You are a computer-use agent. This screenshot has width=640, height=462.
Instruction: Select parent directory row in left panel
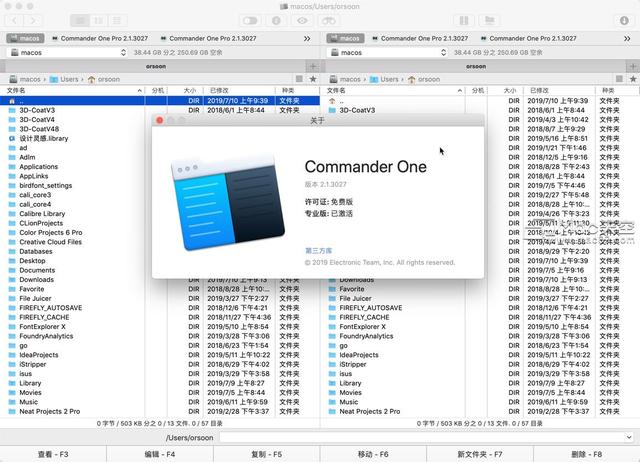pos(160,100)
